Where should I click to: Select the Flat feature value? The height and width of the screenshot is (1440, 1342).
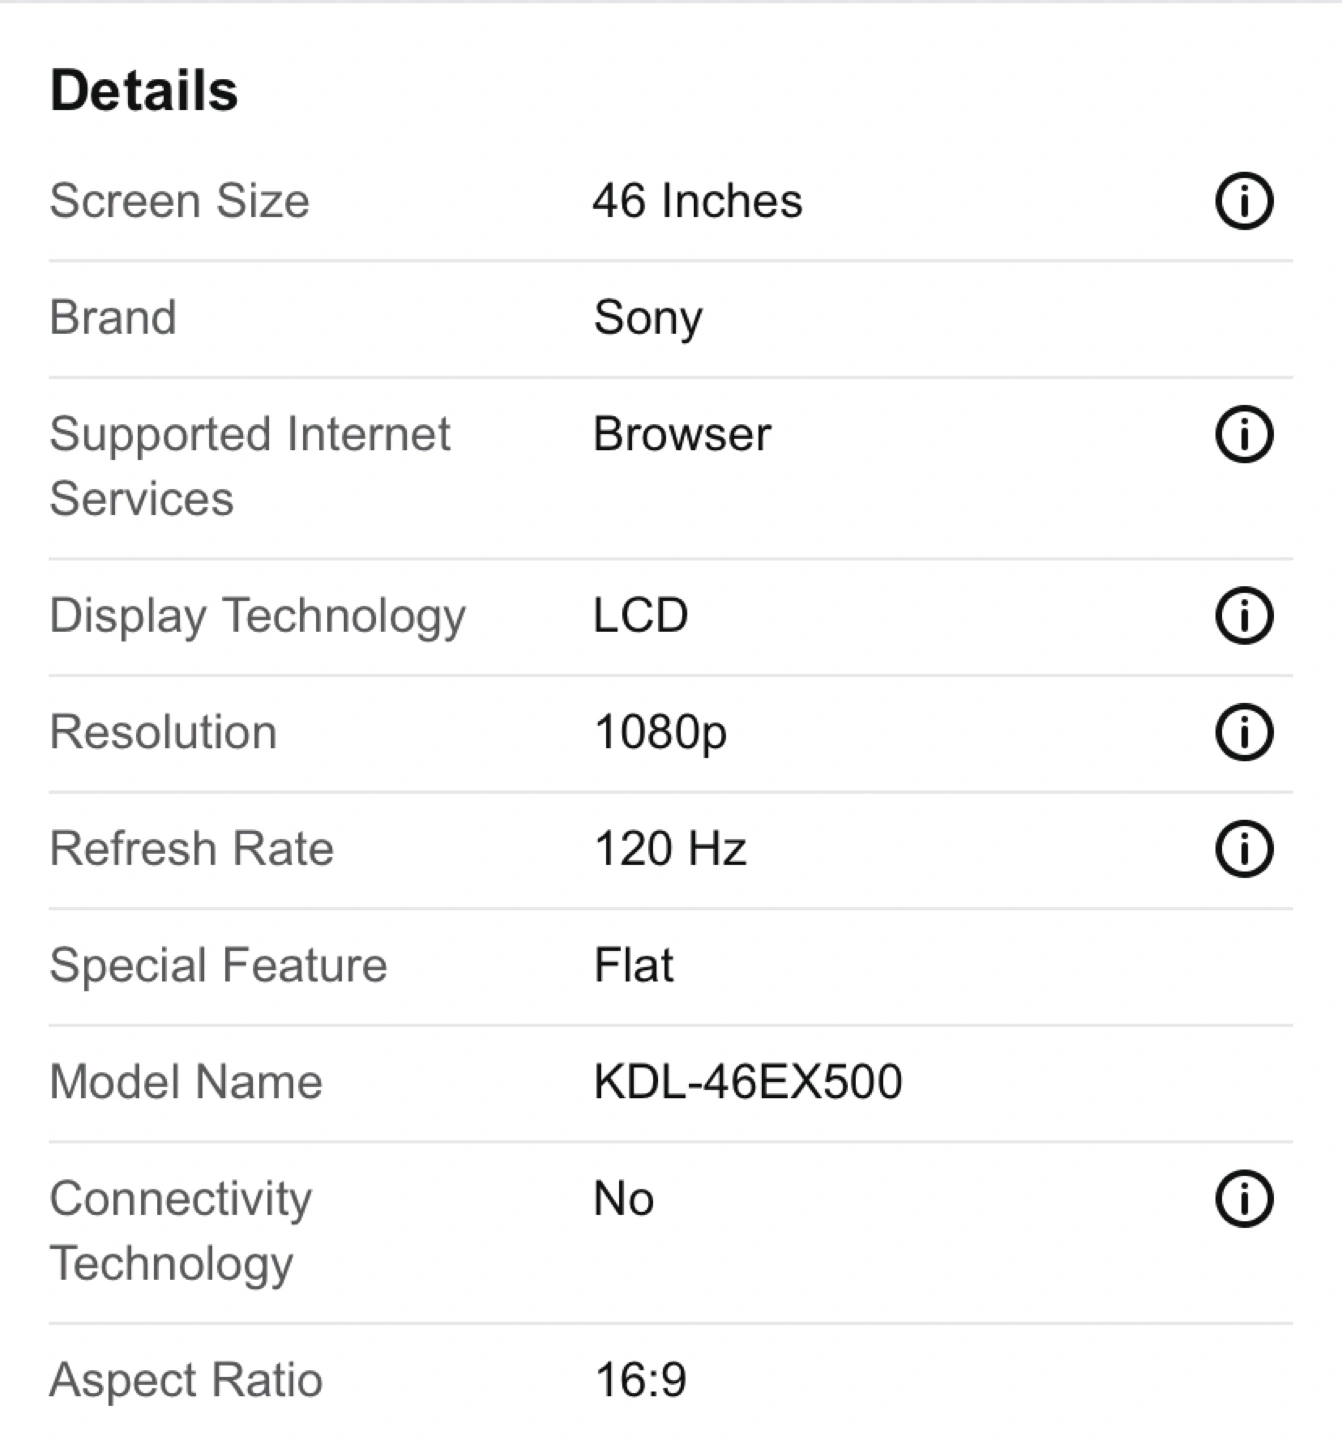(634, 966)
